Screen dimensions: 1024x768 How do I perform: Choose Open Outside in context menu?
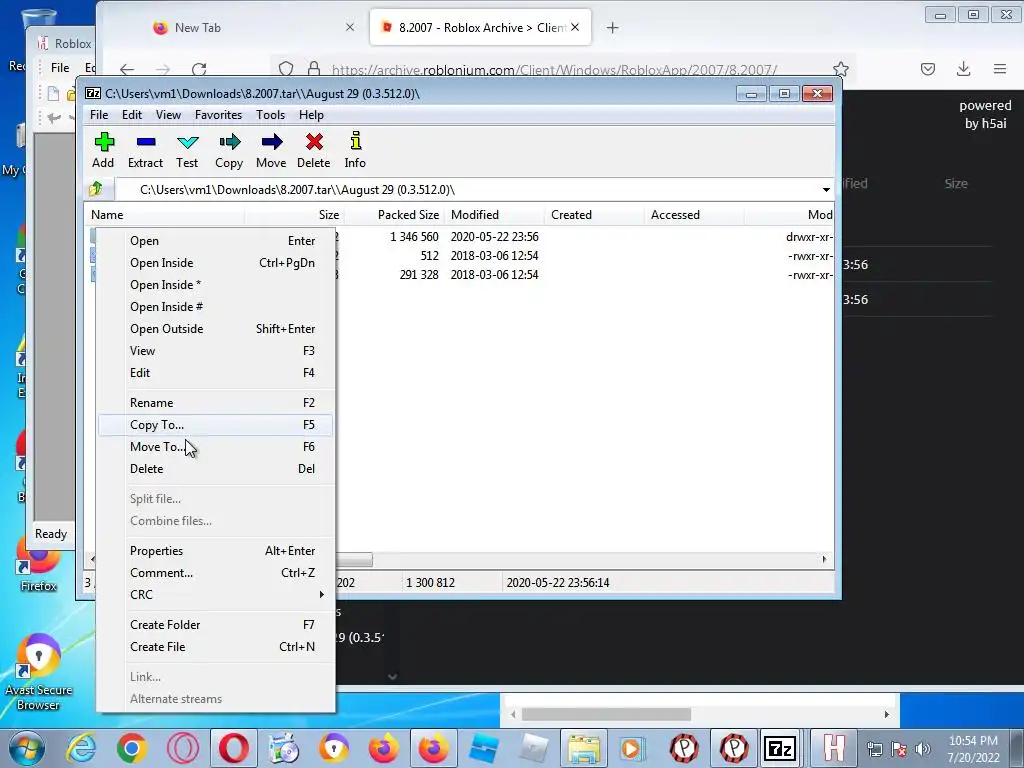click(x=216, y=329)
